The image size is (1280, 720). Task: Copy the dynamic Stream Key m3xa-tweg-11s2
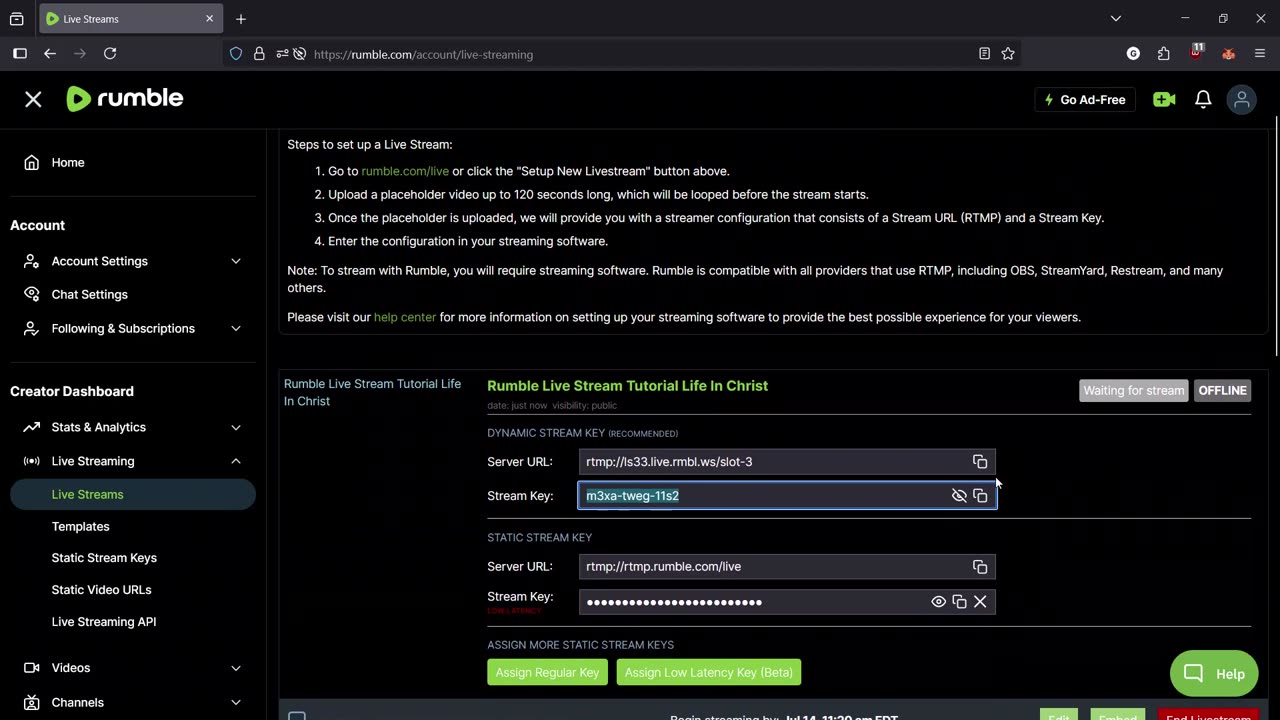[x=980, y=496]
